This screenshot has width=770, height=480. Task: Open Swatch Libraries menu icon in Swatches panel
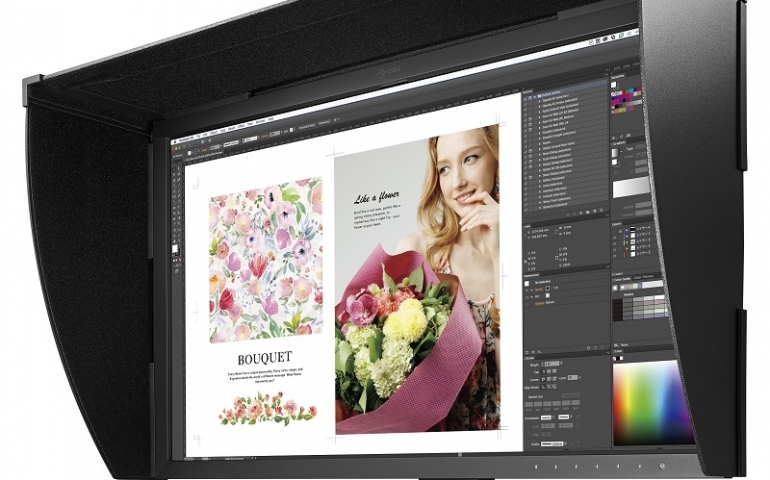click(613, 138)
